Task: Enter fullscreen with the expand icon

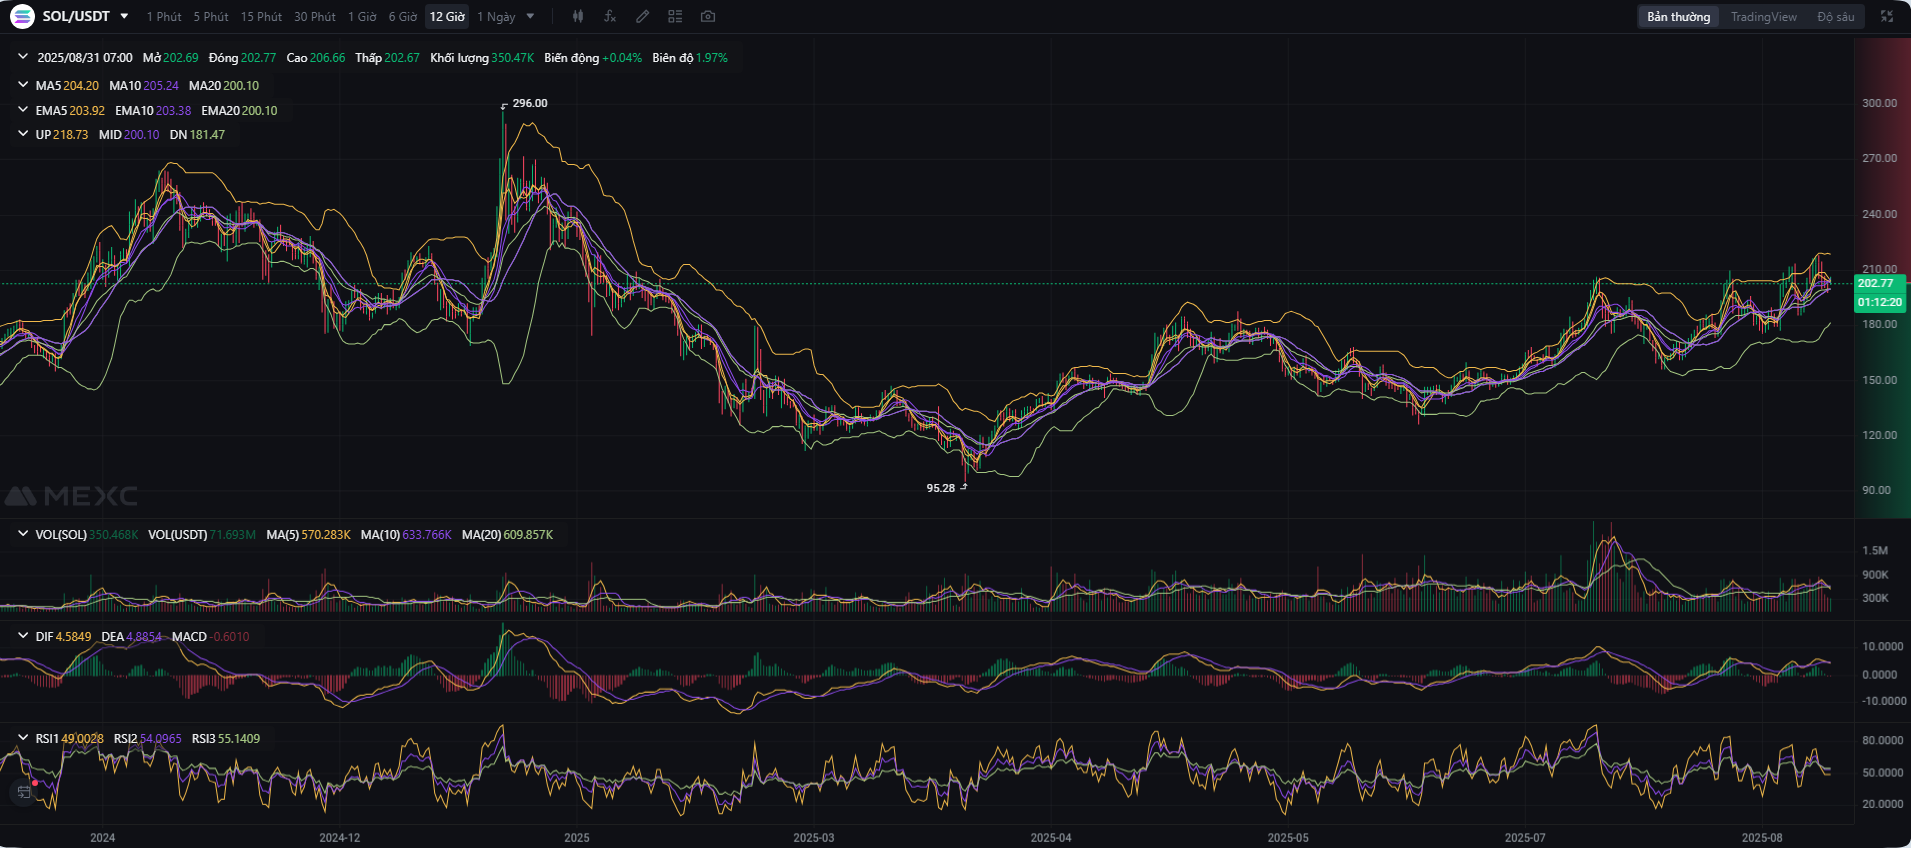Action: pyautogui.click(x=1887, y=16)
